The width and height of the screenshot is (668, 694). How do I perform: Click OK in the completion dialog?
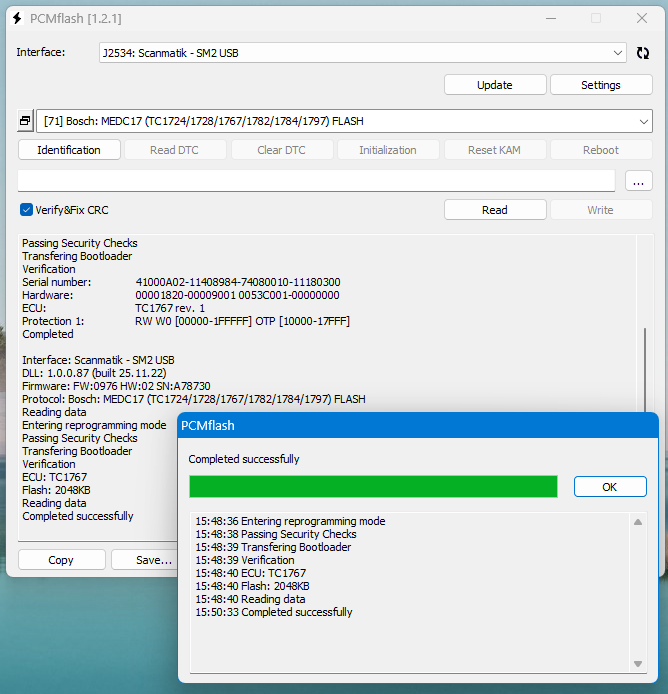[x=610, y=487]
